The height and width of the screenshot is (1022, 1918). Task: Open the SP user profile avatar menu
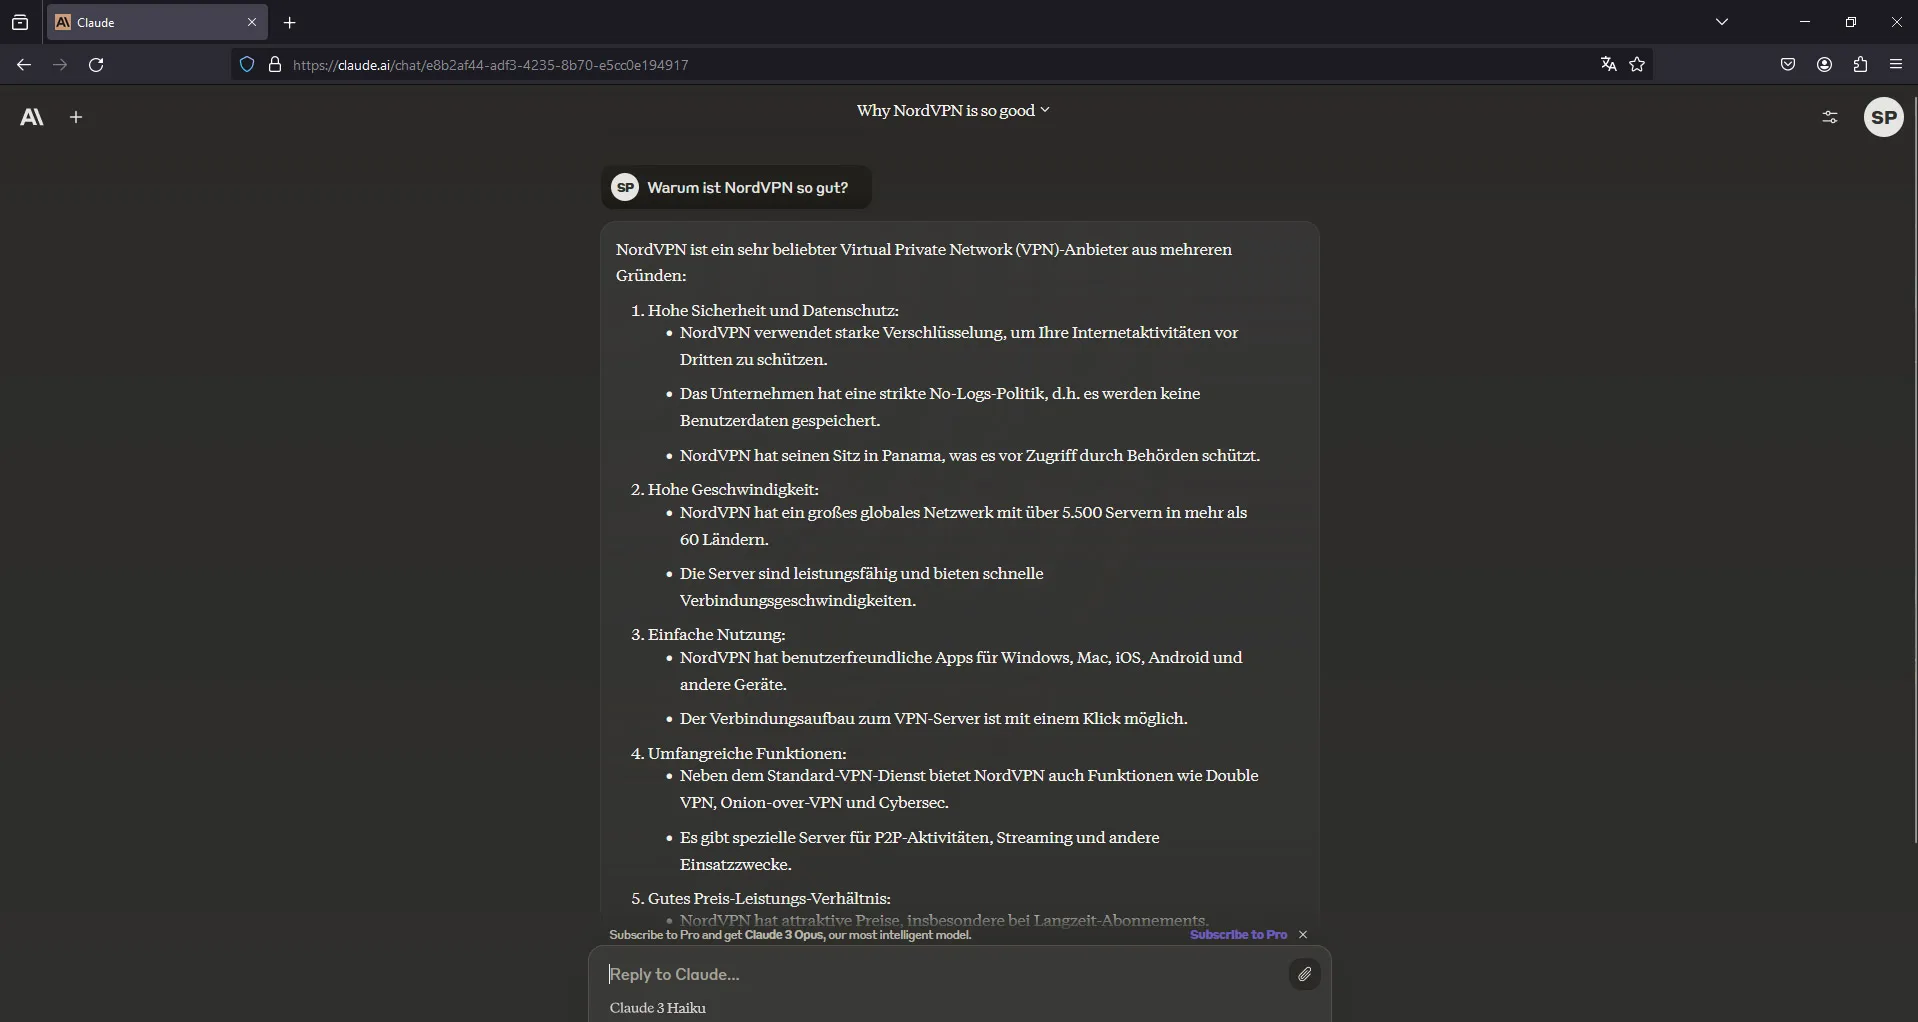tap(1884, 118)
